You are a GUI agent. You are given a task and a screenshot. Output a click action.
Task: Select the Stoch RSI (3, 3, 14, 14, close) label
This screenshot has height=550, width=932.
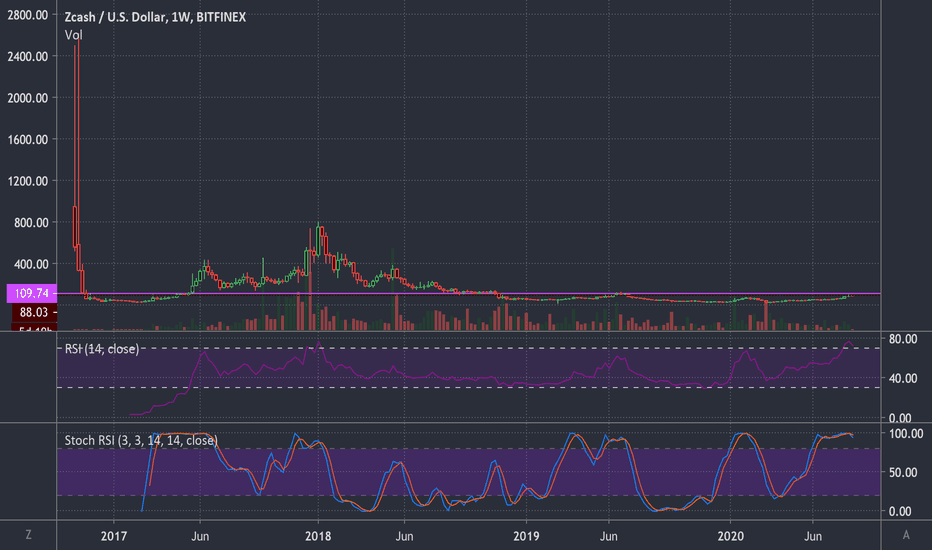pyautogui.click(x=141, y=441)
